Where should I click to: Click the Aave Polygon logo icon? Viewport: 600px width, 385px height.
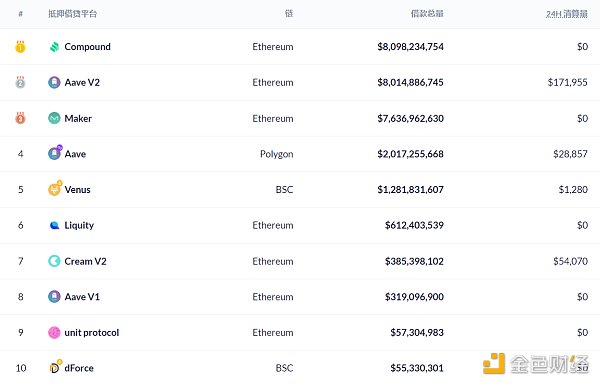pos(55,153)
